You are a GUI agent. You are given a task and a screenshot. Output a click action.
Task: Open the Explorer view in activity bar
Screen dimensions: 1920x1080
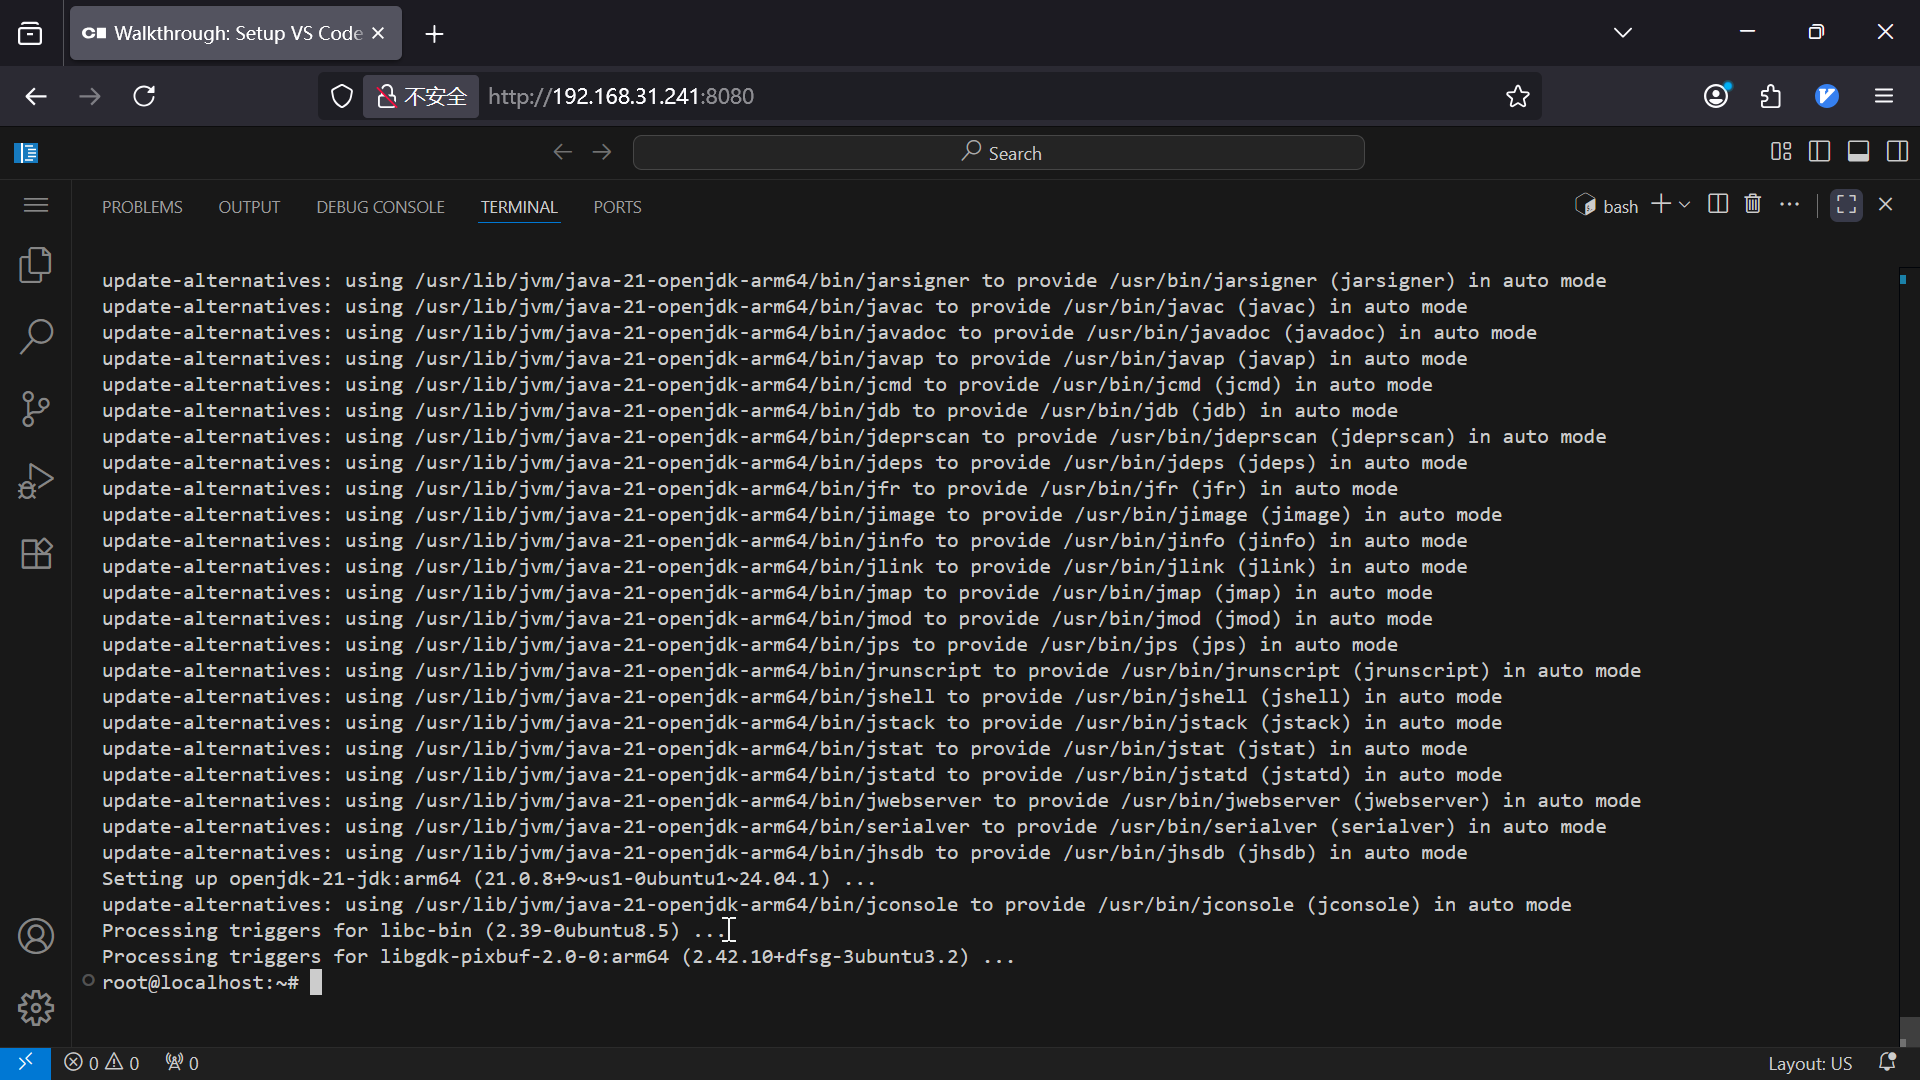[36, 265]
